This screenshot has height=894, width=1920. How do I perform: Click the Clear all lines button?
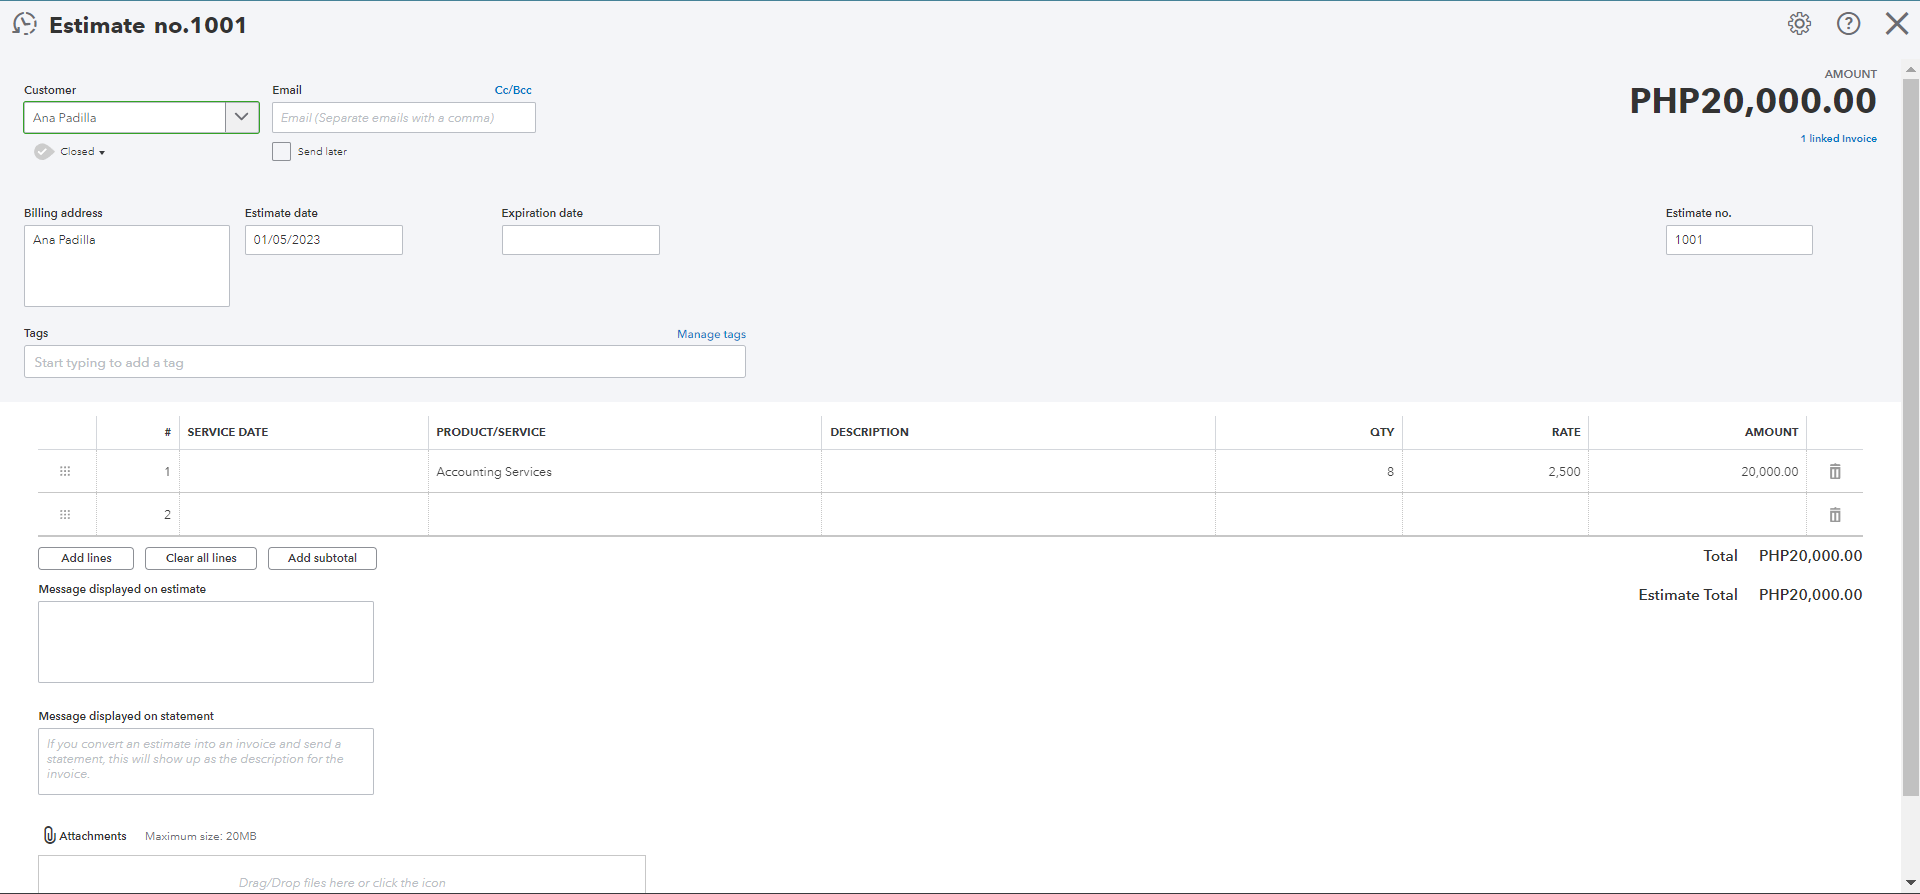click(201, 558)
